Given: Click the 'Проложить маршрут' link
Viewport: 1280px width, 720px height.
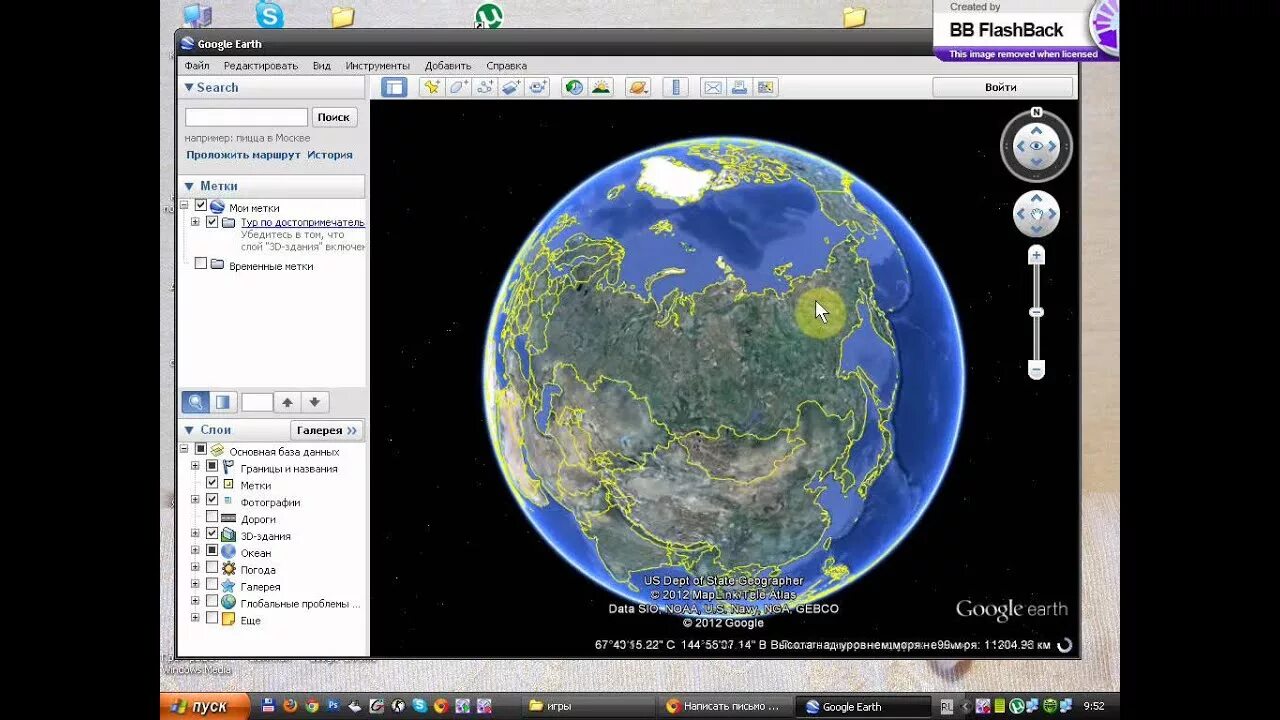Looking at the screenshot, I should pyautogui.click(x=243, y=155).
